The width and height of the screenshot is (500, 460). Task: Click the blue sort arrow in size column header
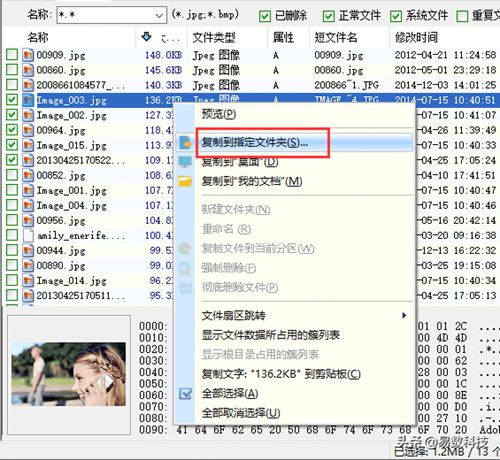(x=146, y=36)
